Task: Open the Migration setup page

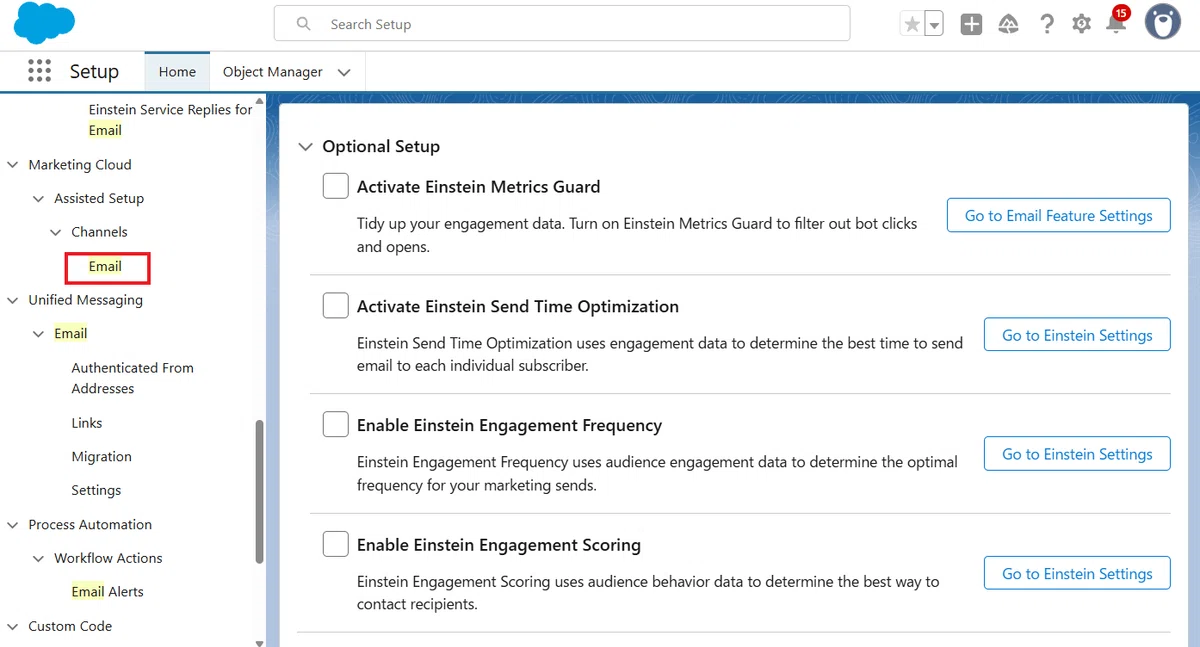Action: pyautogui.click(x=101, y=457)
